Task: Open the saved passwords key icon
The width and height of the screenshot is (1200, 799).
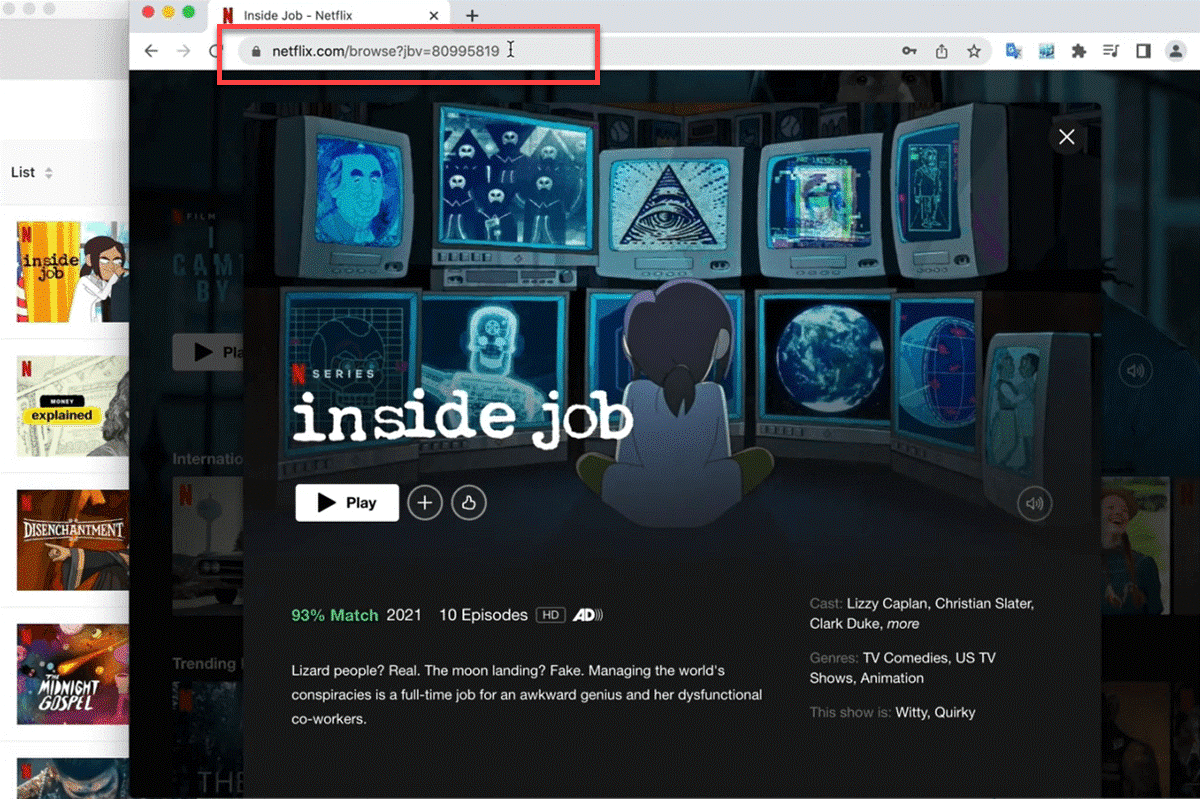Action: click(909, 52)
